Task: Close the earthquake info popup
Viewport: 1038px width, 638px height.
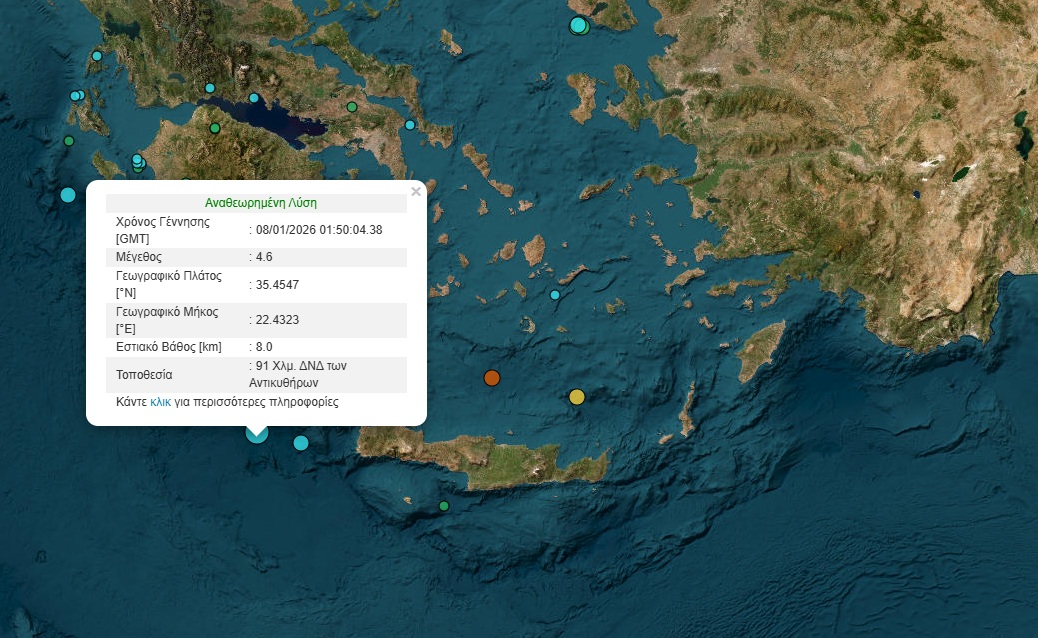Action: coord(416,192)
